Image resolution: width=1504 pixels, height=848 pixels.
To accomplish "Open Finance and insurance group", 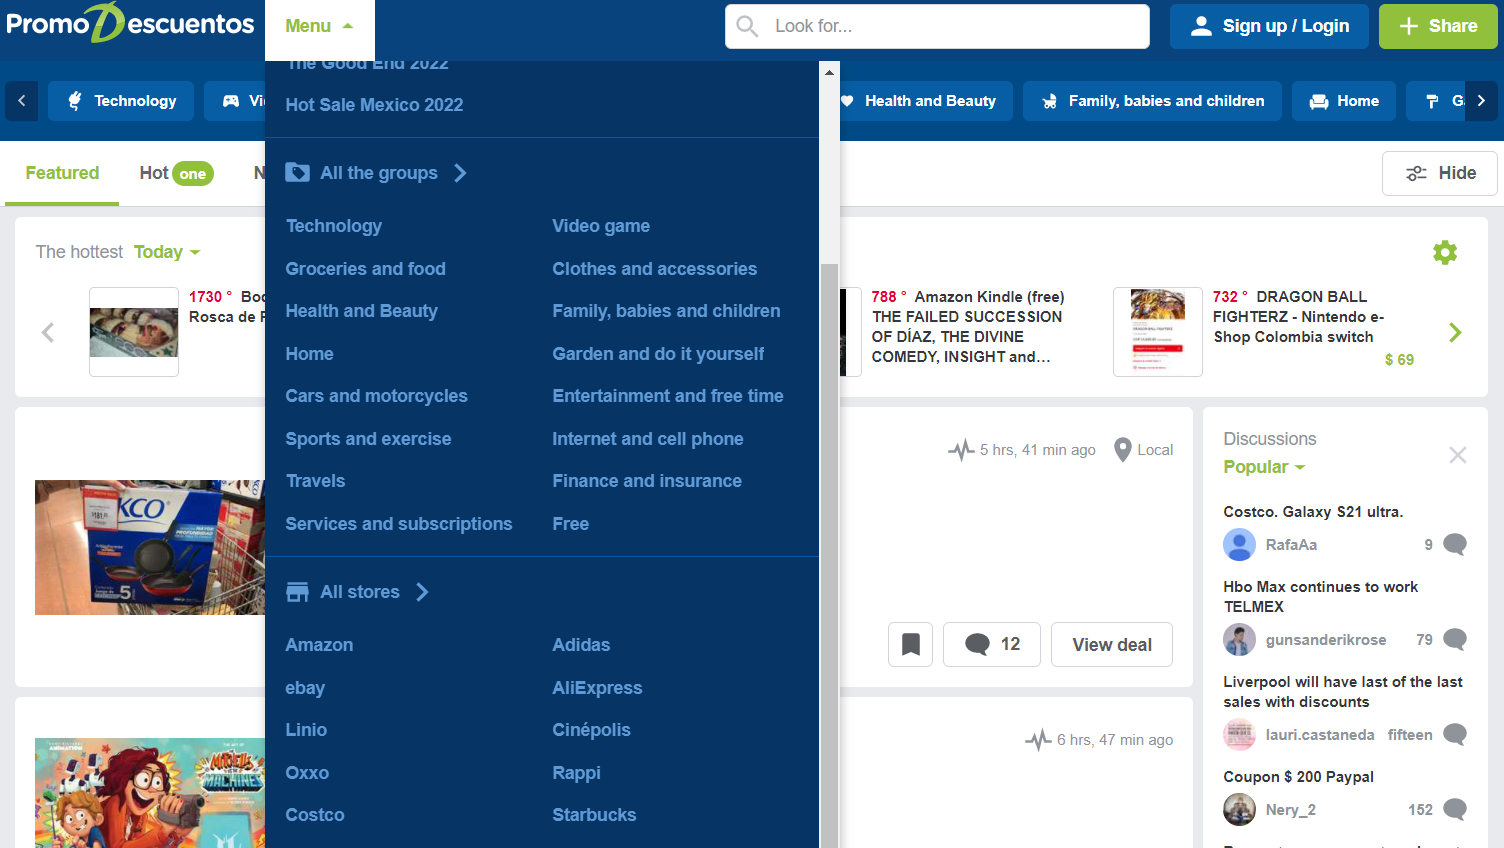I will [647, 481].
